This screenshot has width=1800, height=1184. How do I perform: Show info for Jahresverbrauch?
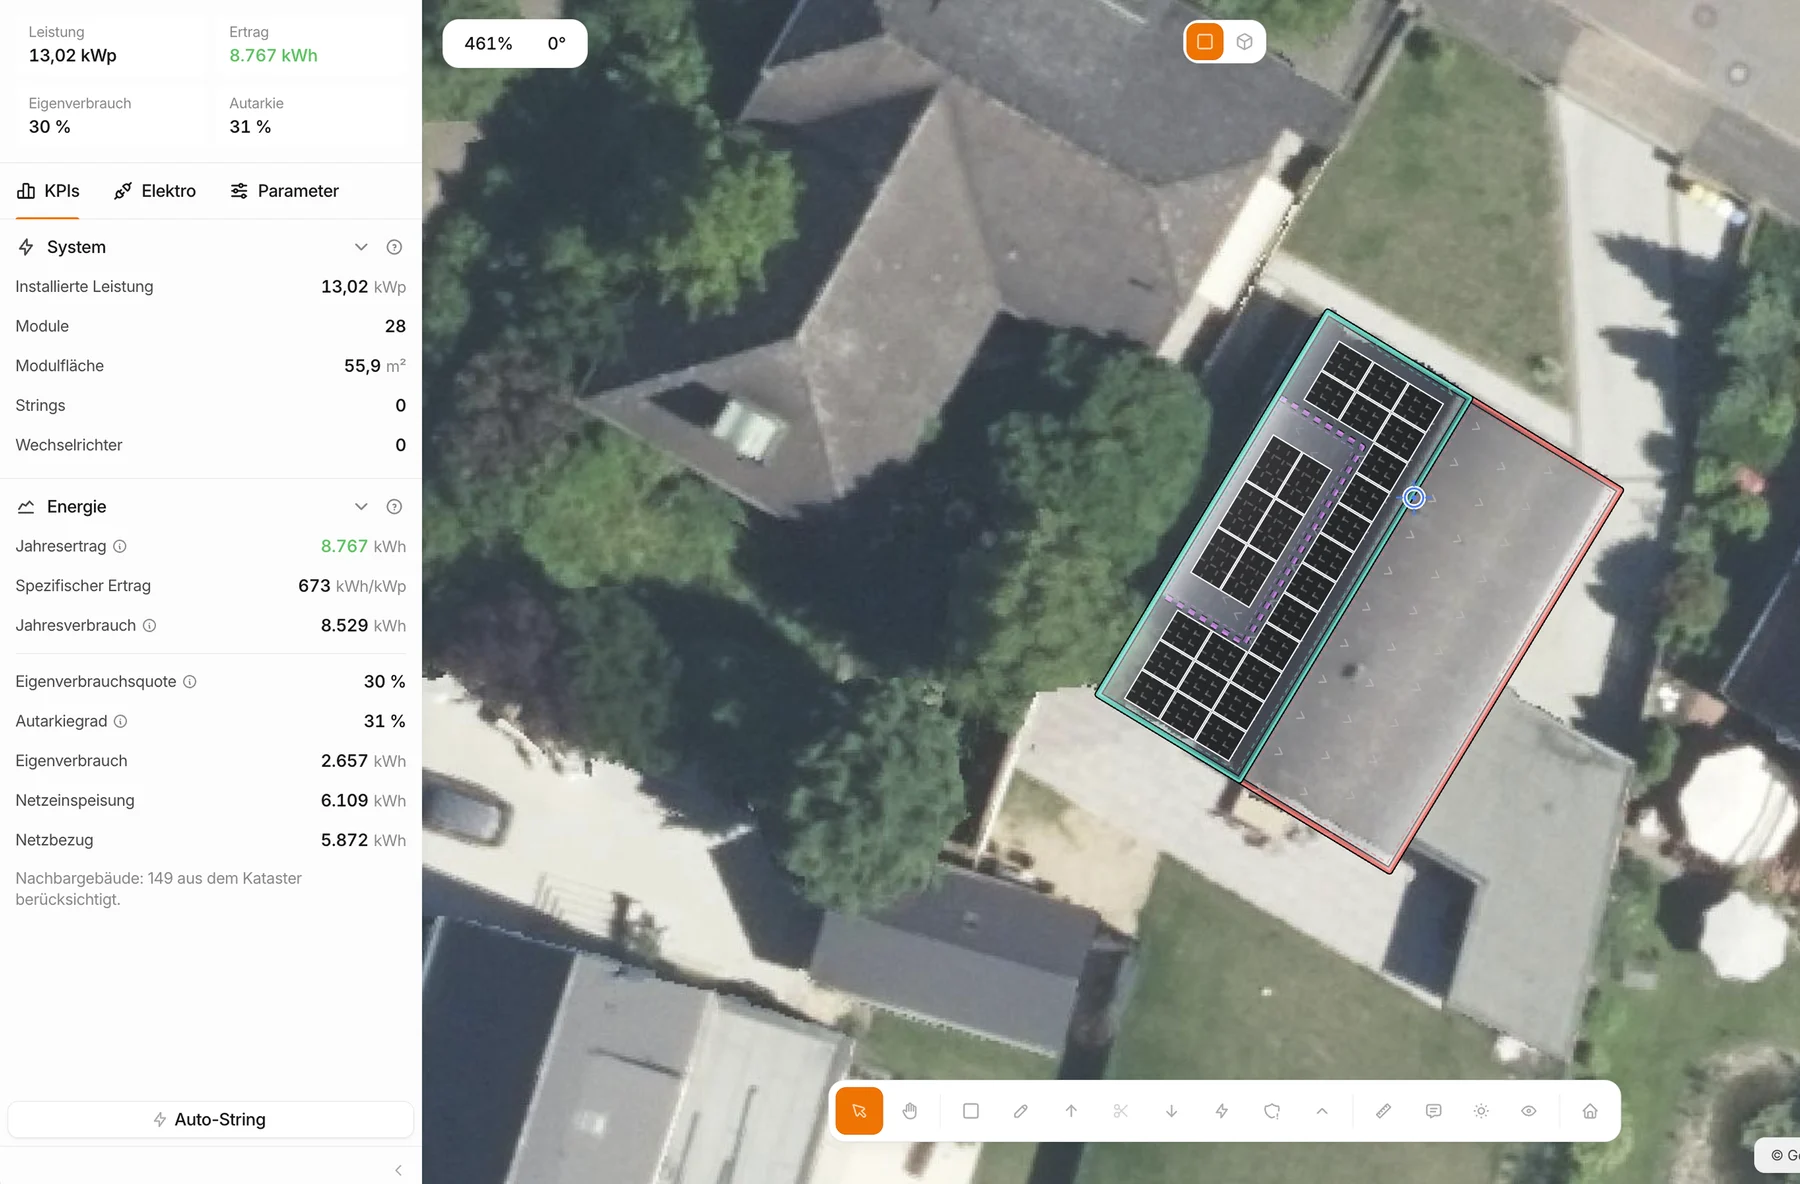(x=149, y=626)
